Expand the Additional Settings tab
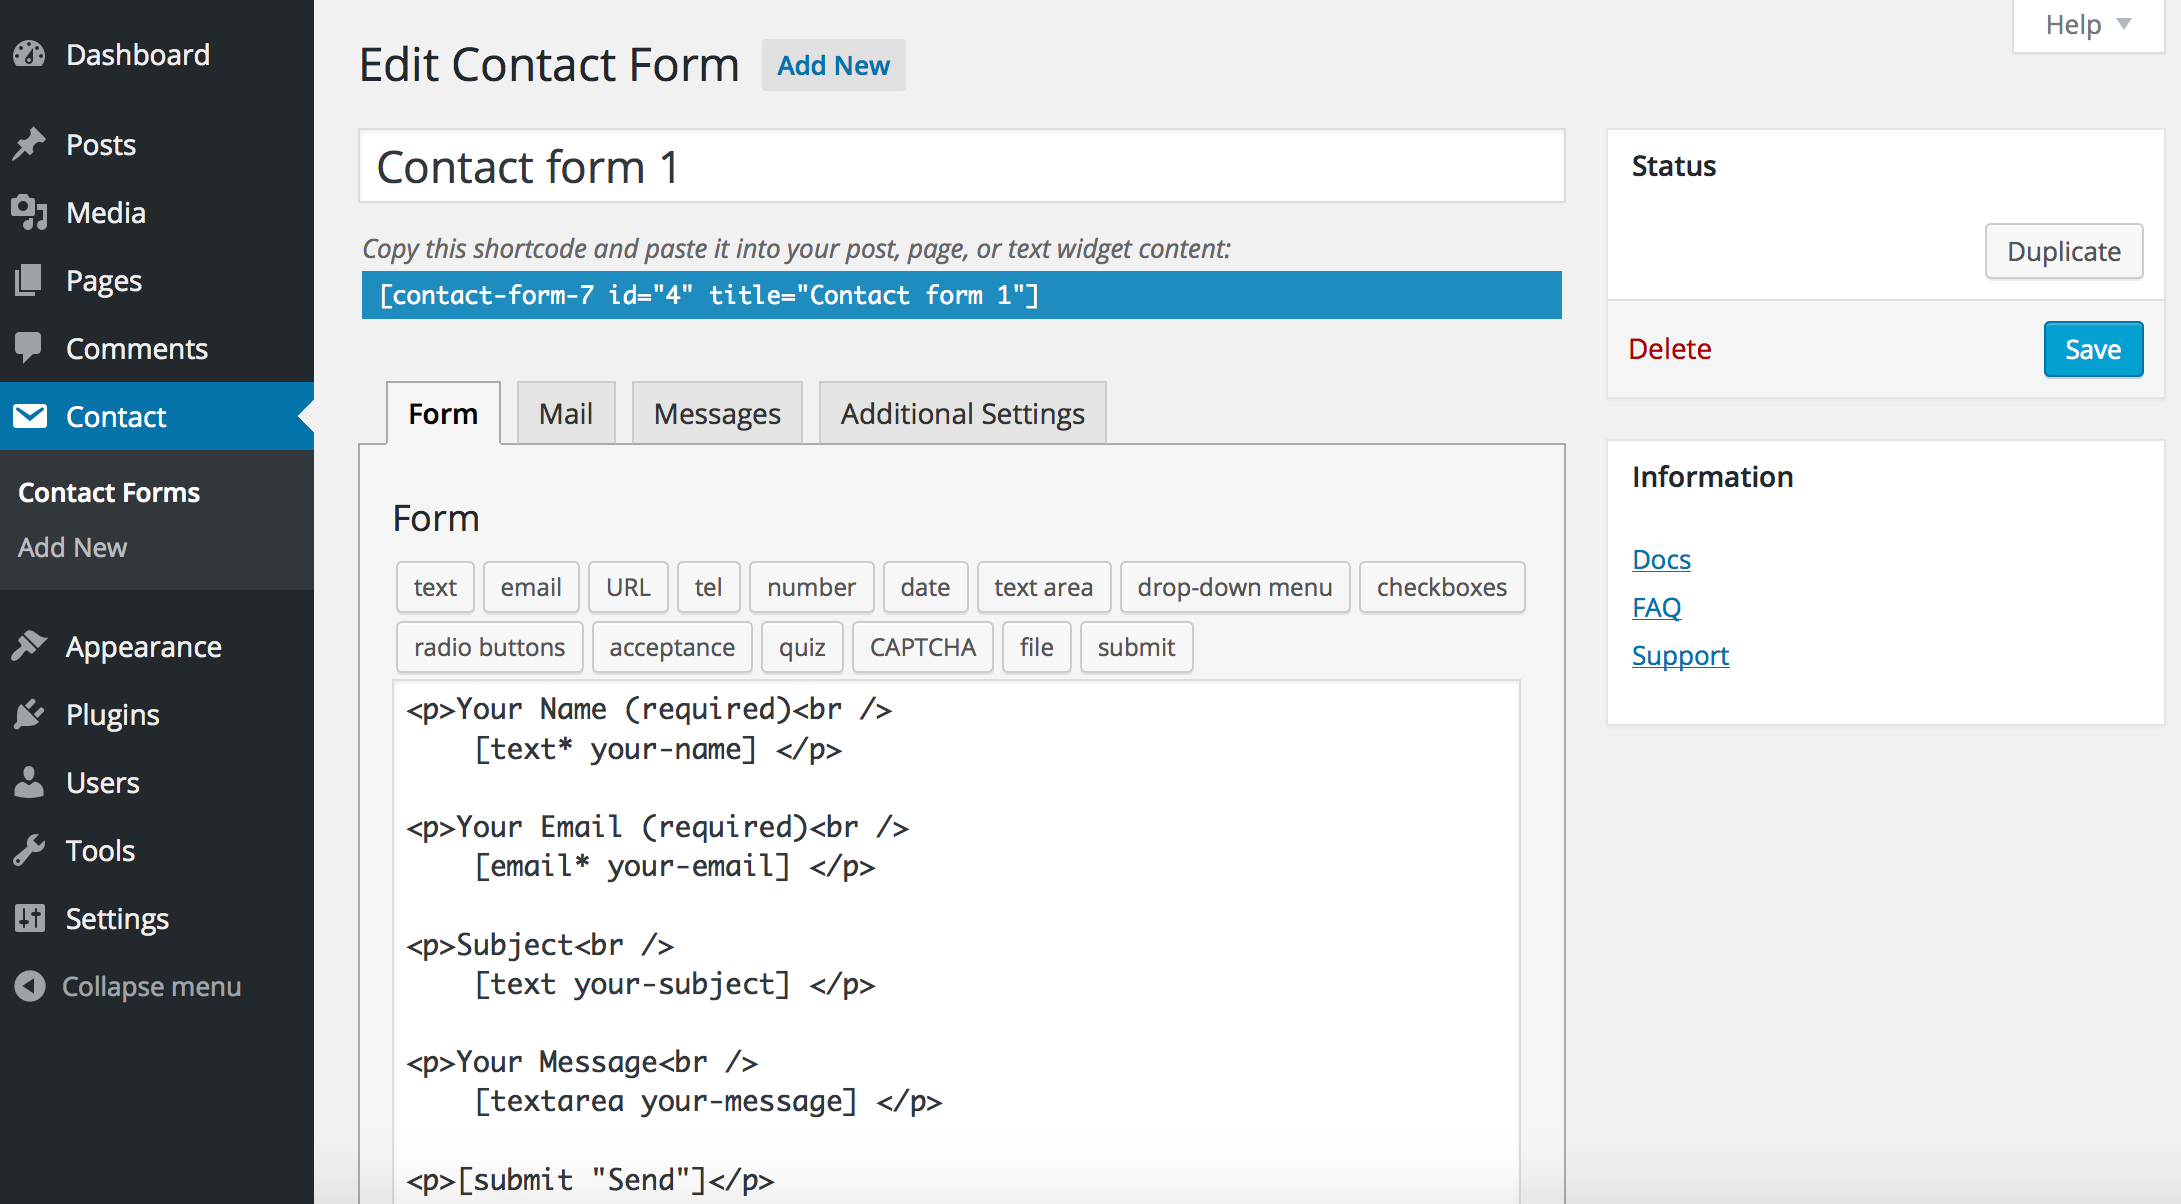Screen dimensions: 2181x1204 point(962,412)
